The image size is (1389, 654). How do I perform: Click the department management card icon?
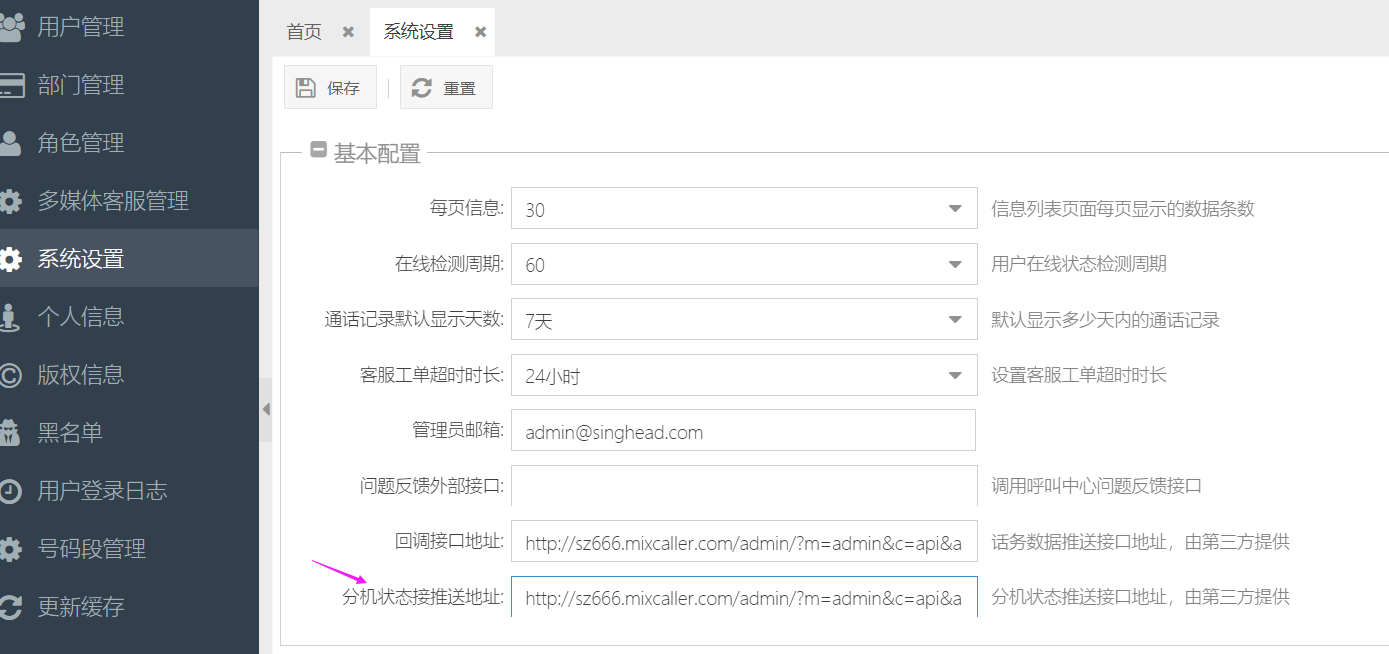click(11, 85)
